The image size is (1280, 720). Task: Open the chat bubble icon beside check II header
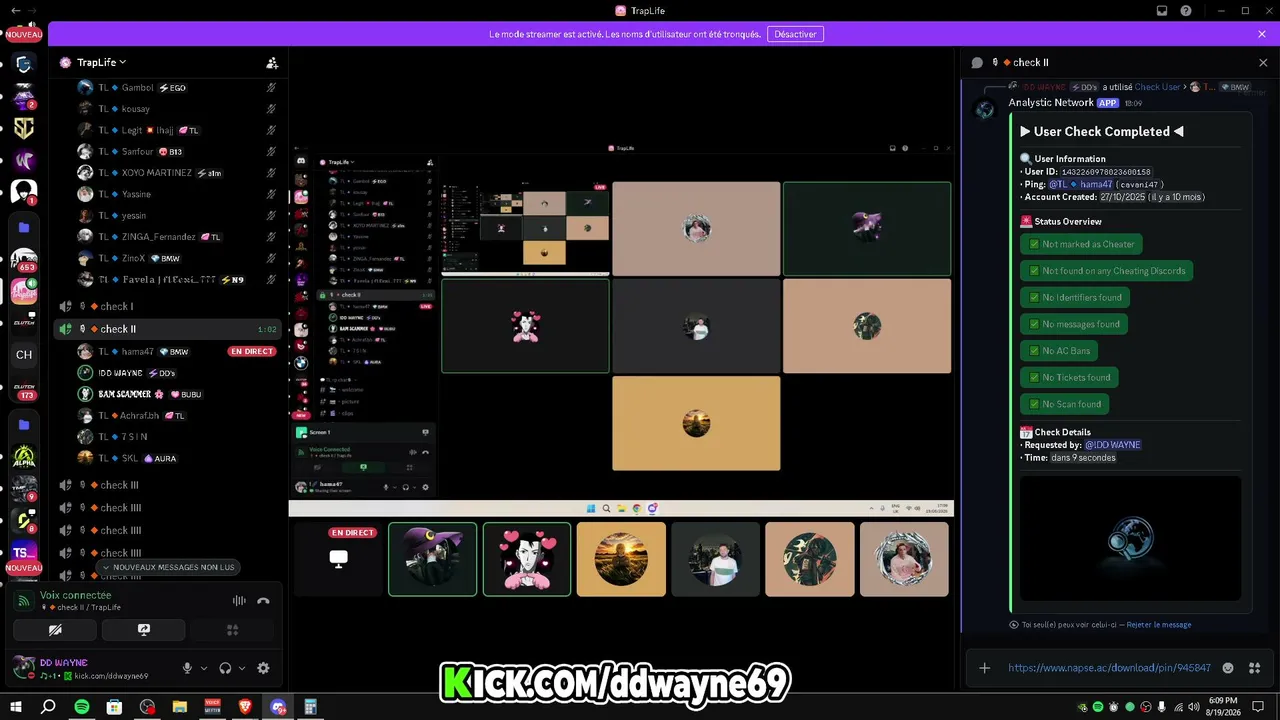coord(977,62)
